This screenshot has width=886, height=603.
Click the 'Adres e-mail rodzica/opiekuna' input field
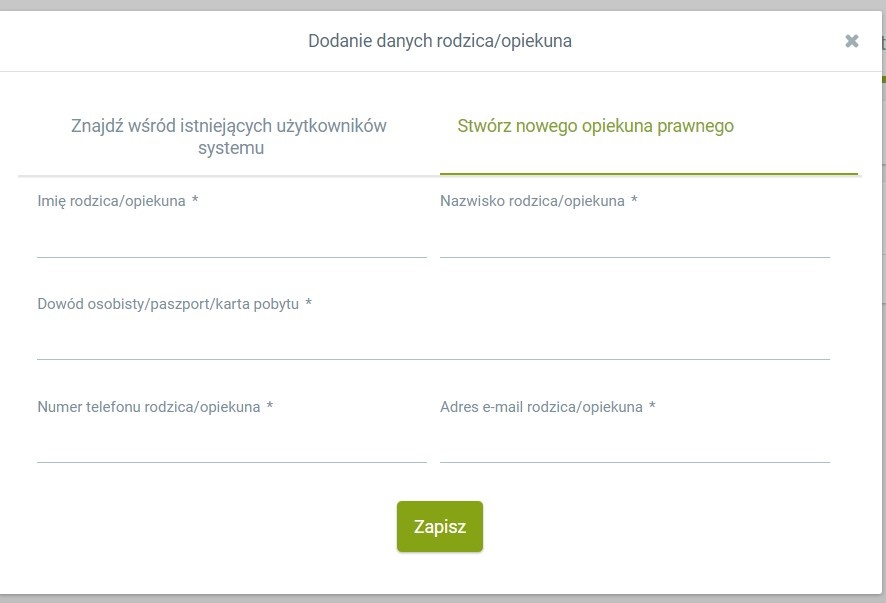pos(635,445)
